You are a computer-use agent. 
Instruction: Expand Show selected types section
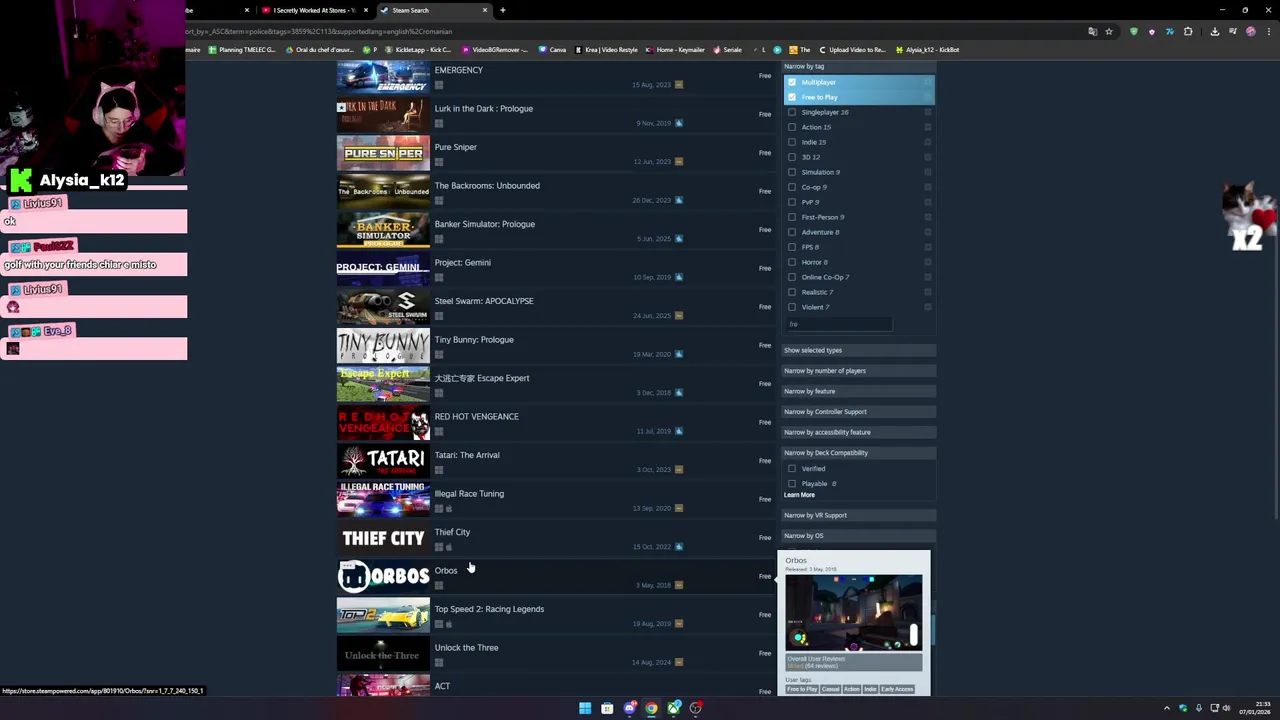[858, 350]
